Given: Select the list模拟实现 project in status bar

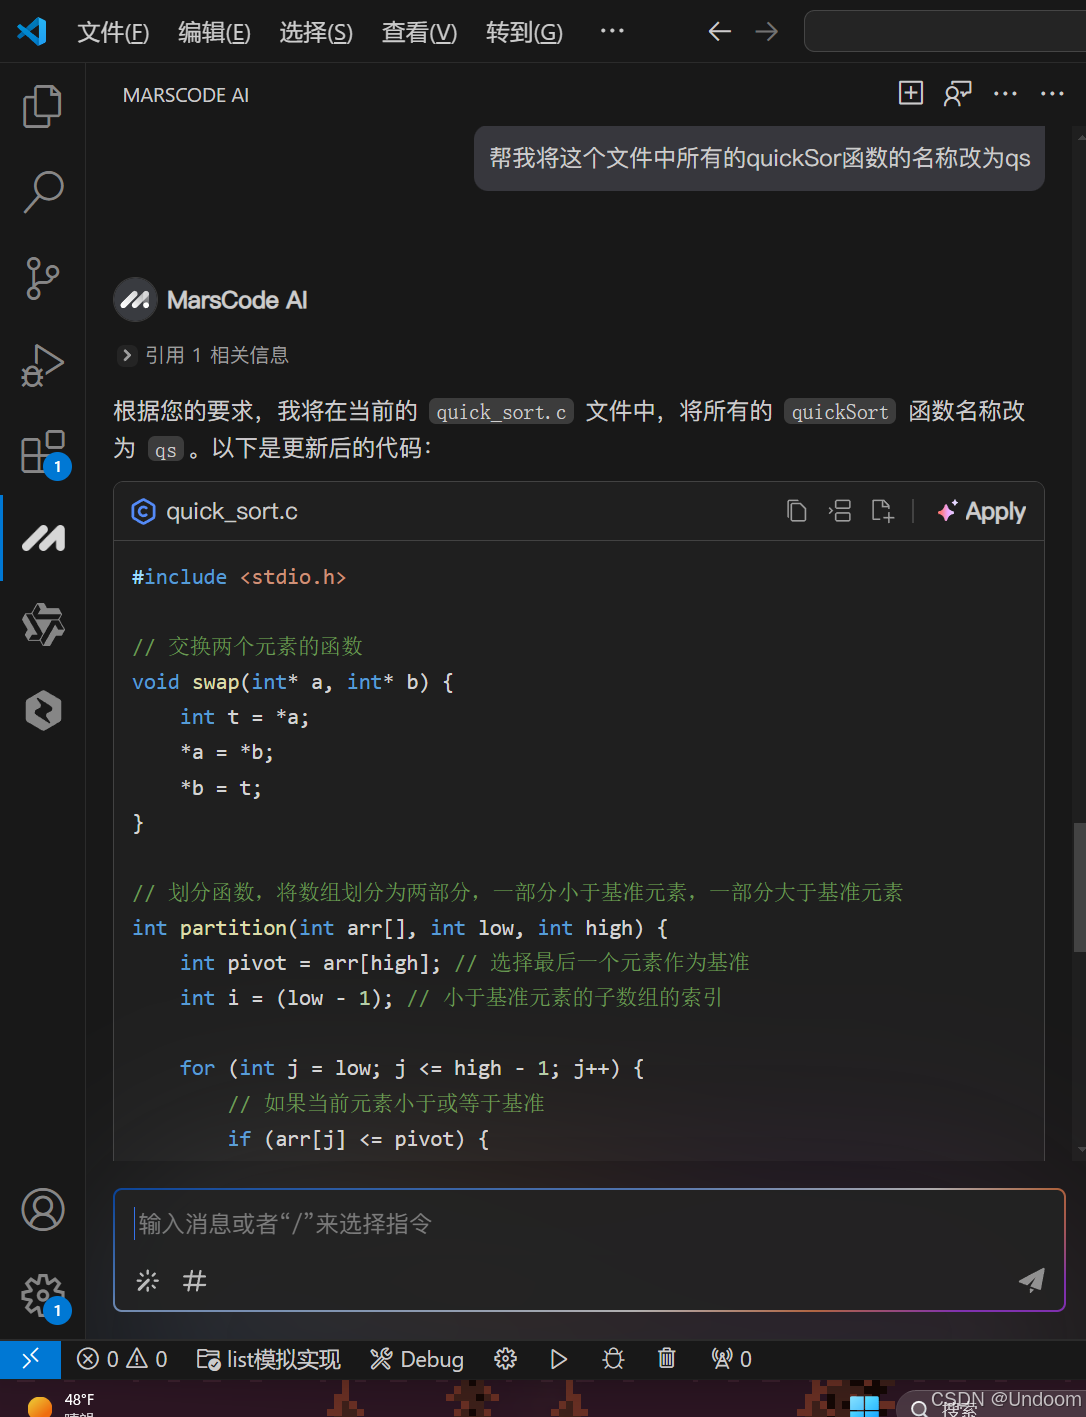Looking at the screenshot, I should tap(268, 1359).
